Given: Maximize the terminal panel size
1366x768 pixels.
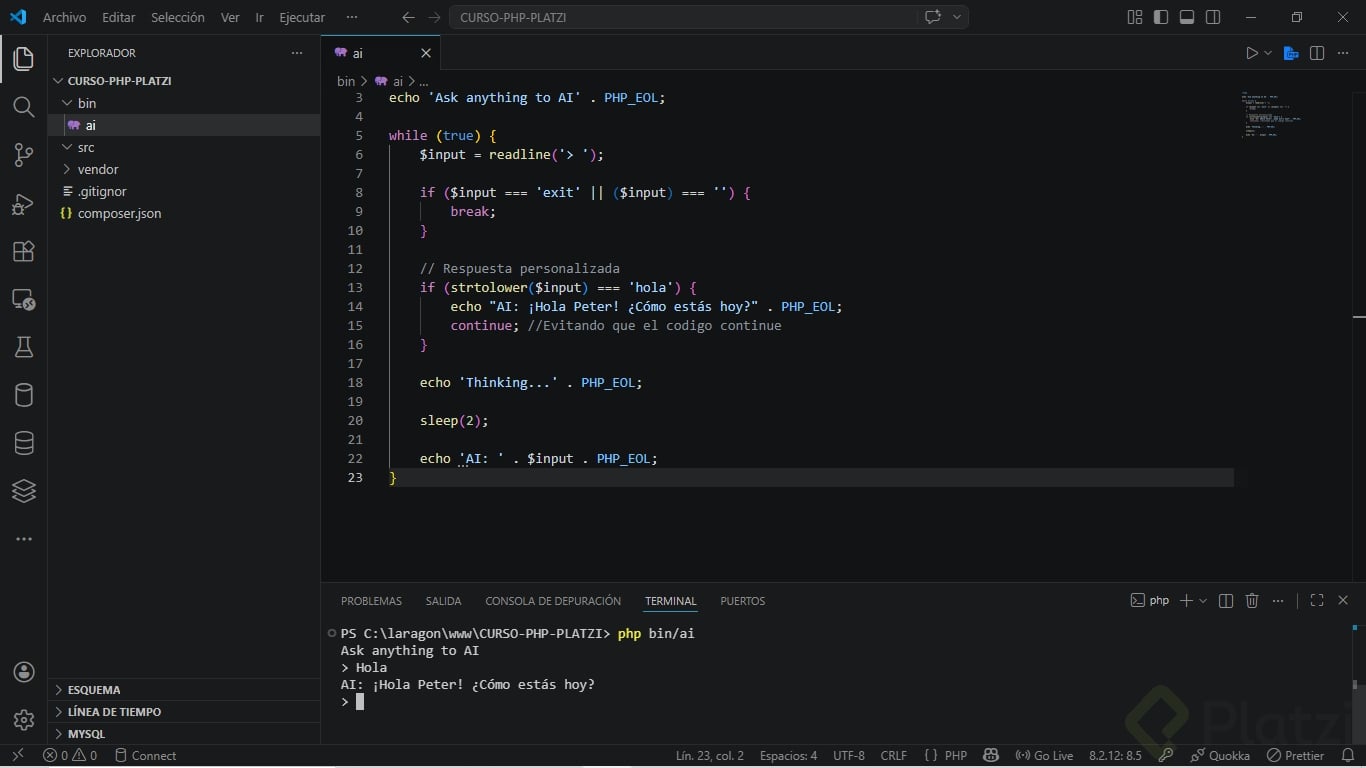Looking at the screenshot, I should [1316, 601].
